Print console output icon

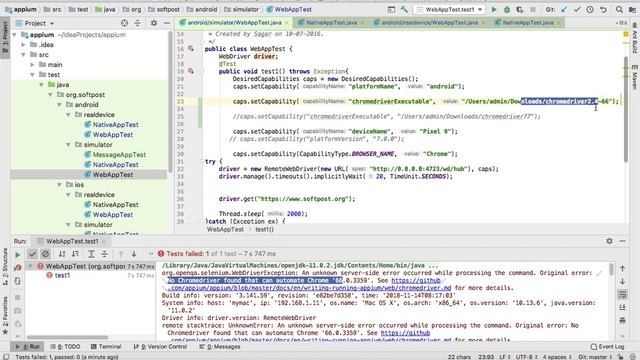pos(622,320)
